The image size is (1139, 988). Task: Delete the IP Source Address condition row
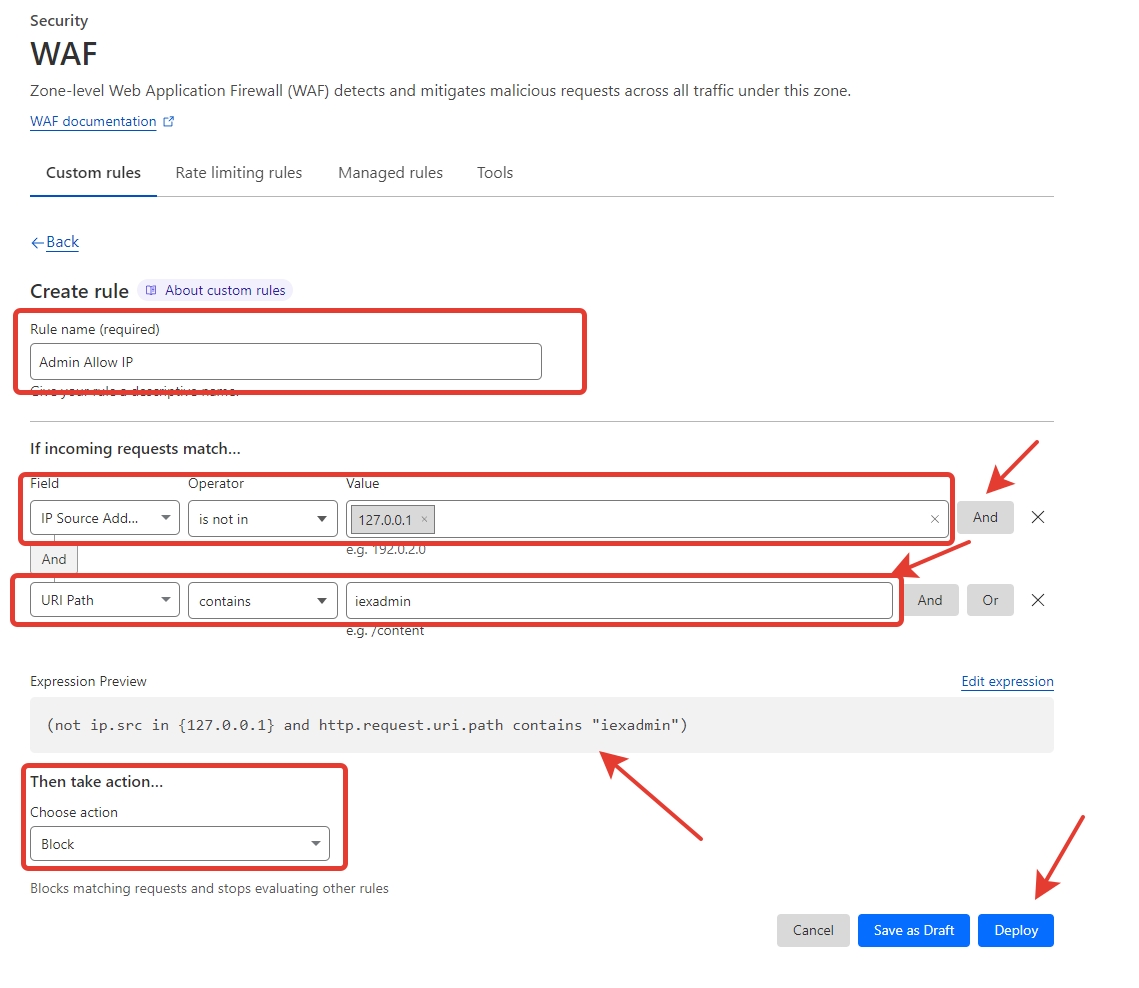[1038, 517]
